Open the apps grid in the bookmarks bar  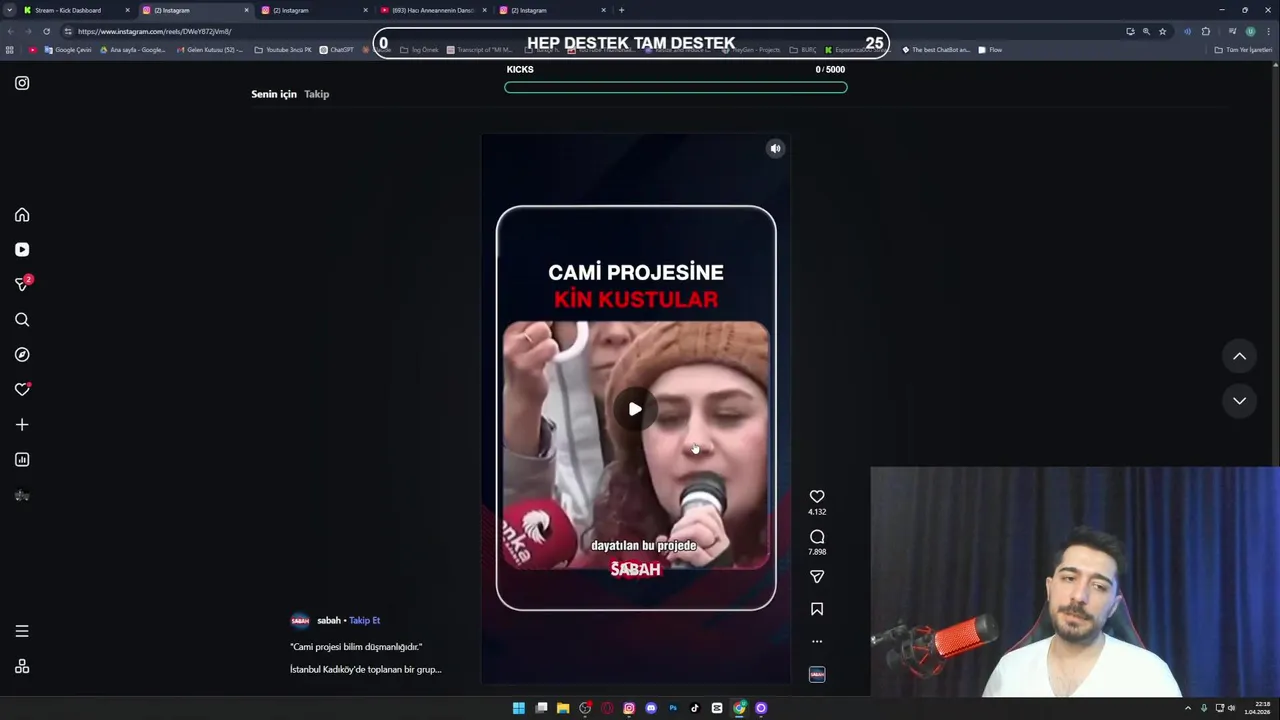tap(10, 50)
